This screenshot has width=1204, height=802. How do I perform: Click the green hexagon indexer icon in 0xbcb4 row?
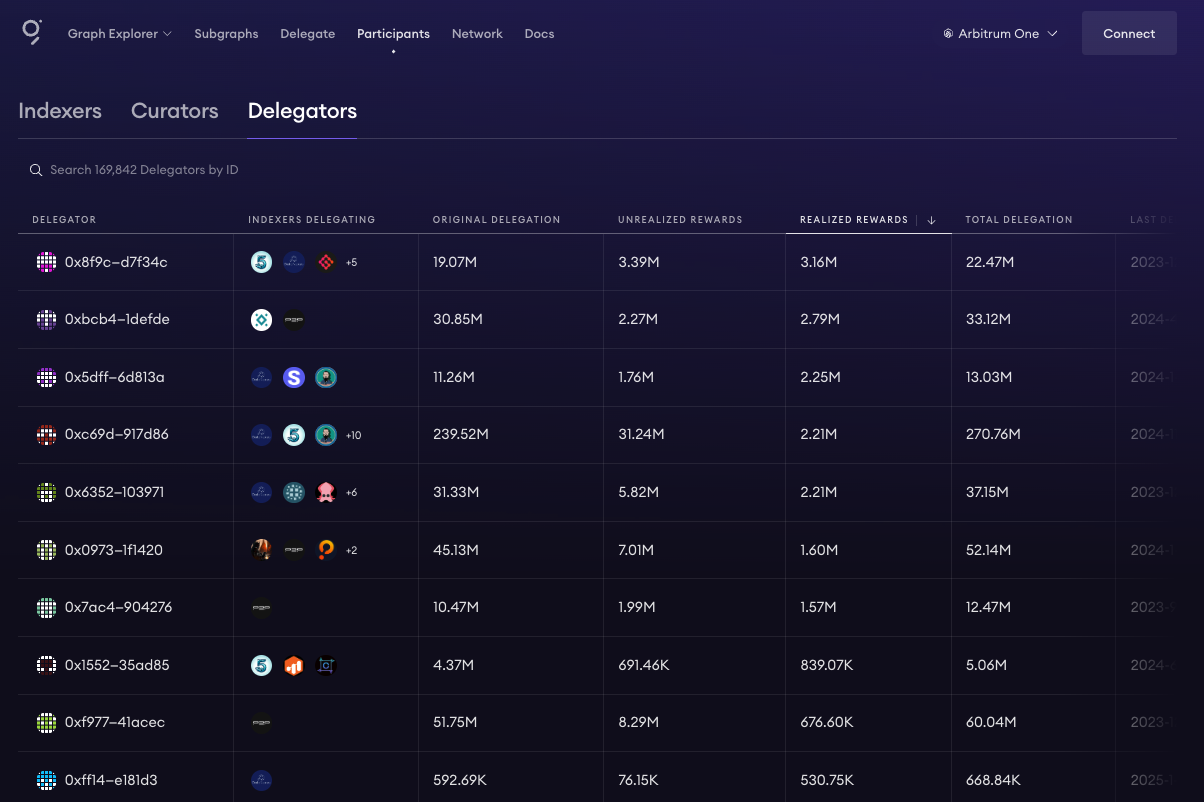pos(261,320)
